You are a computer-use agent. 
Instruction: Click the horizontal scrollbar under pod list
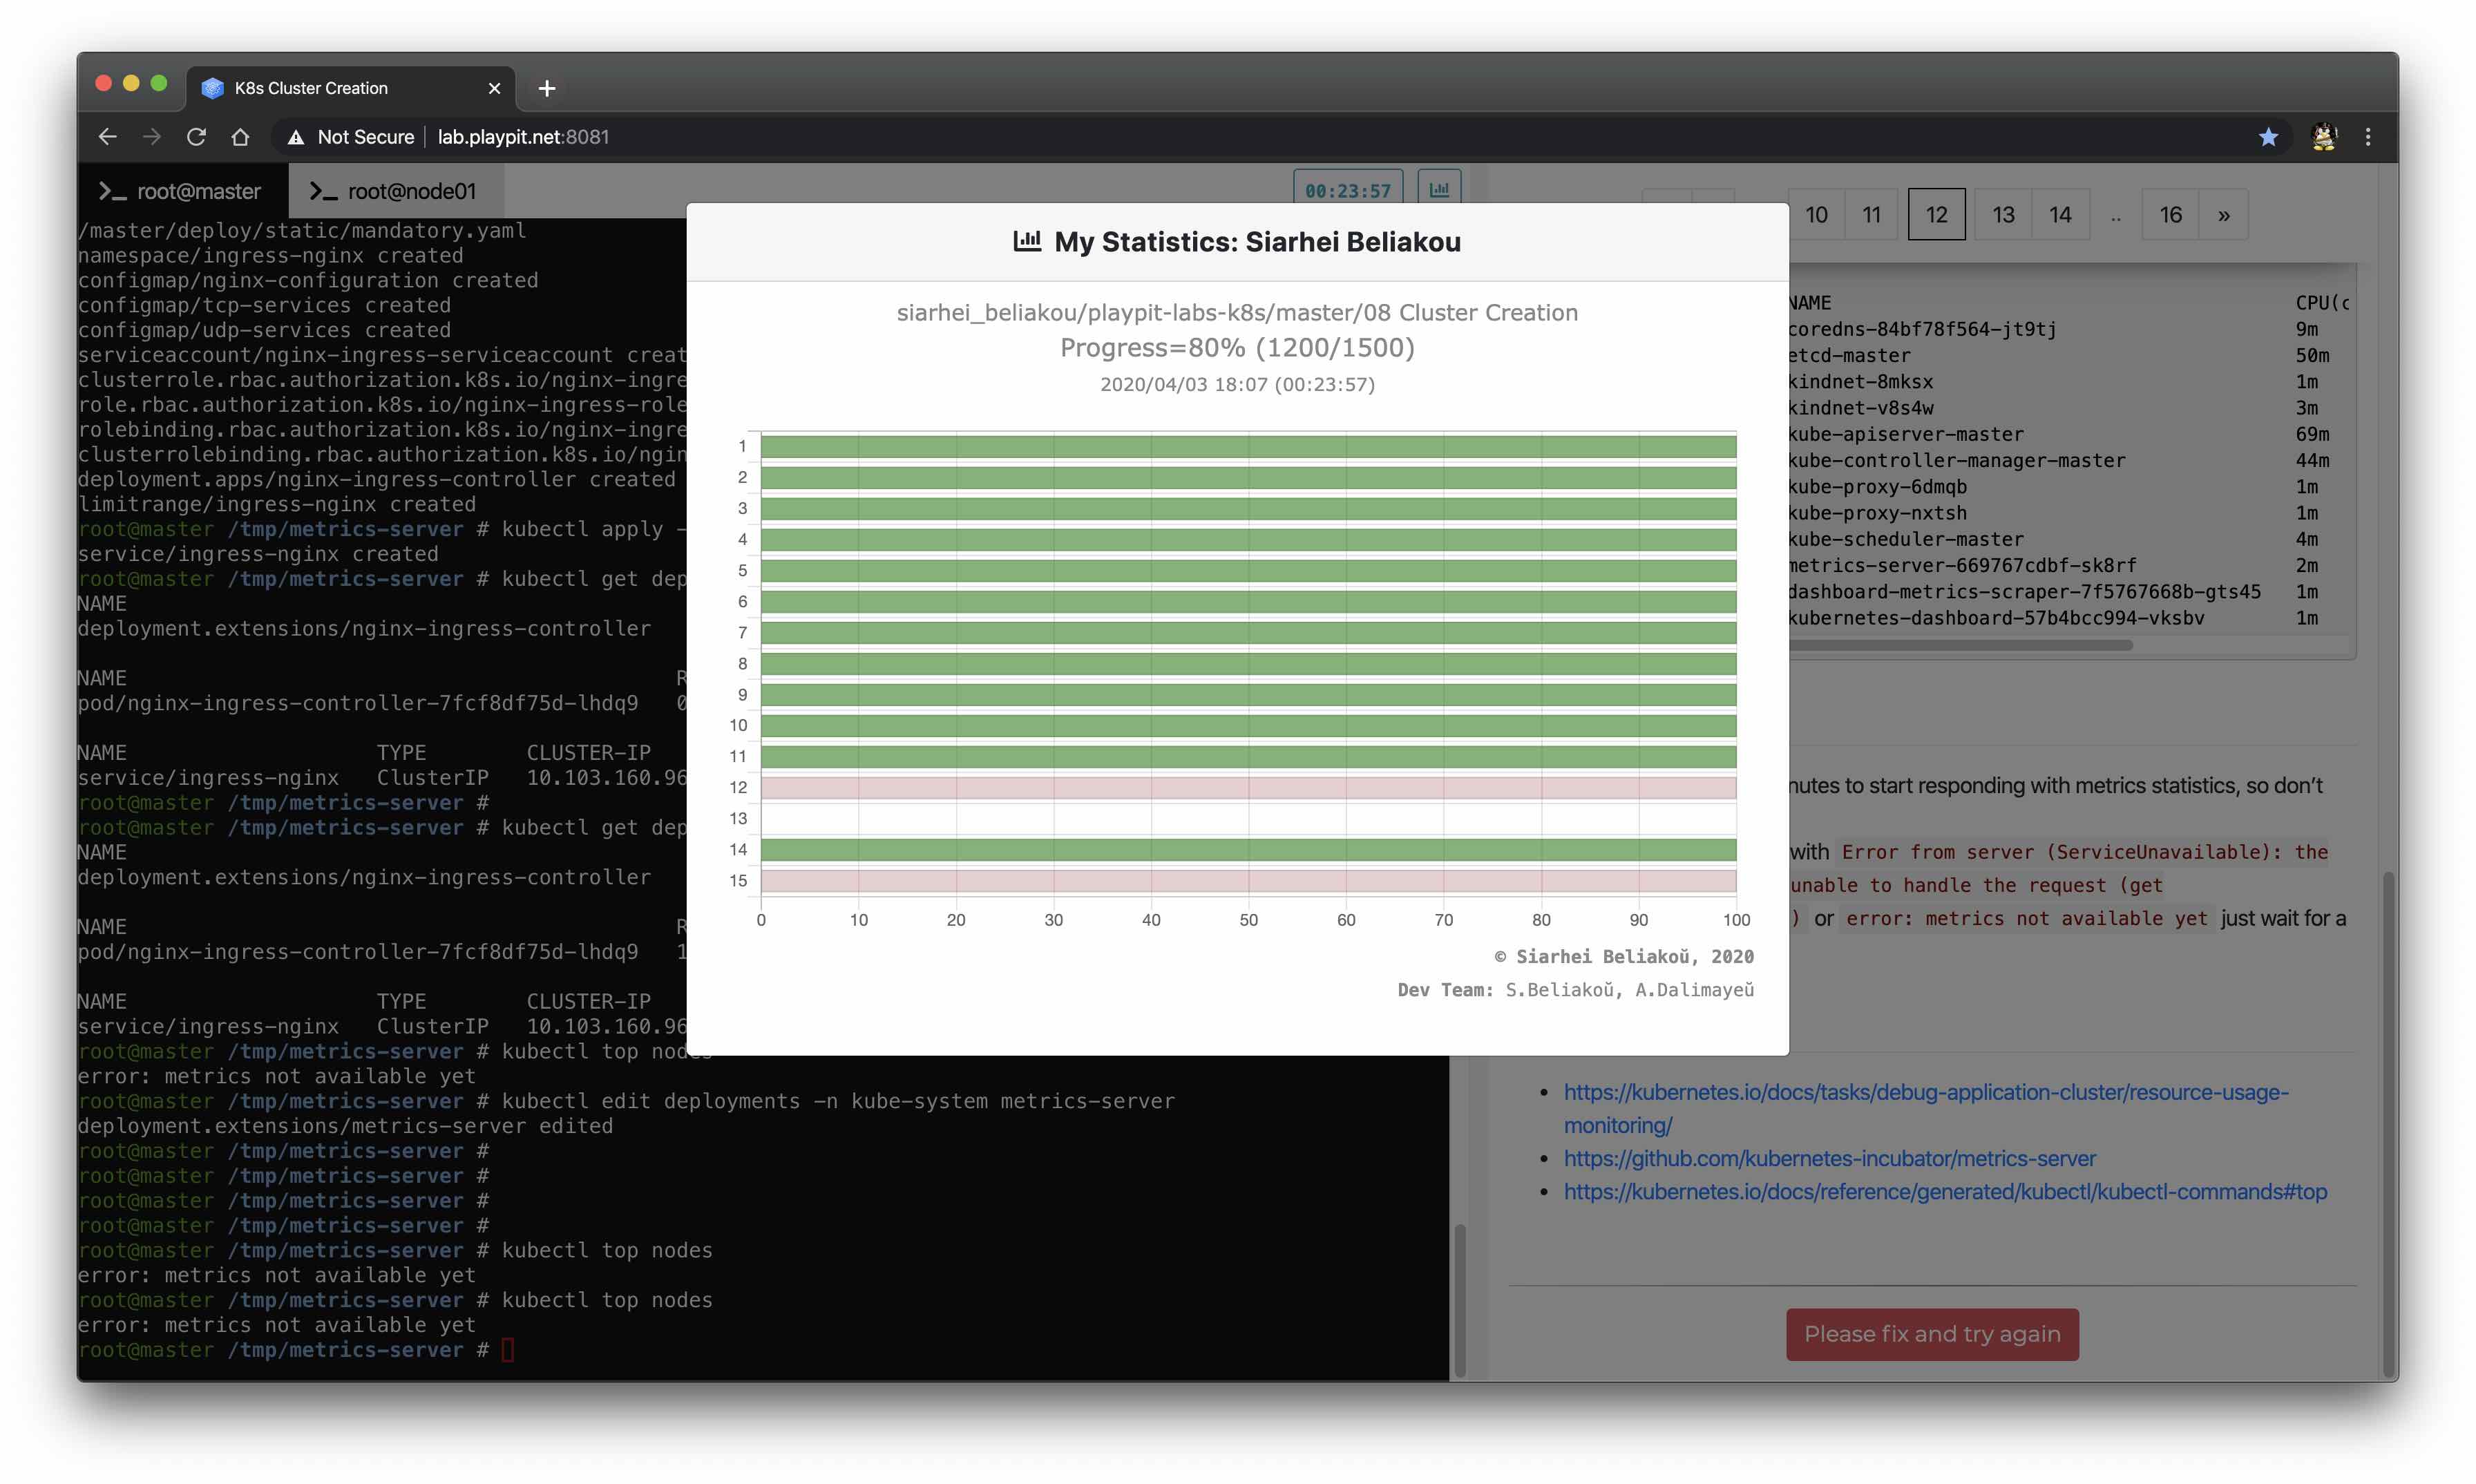(1960, 646)
